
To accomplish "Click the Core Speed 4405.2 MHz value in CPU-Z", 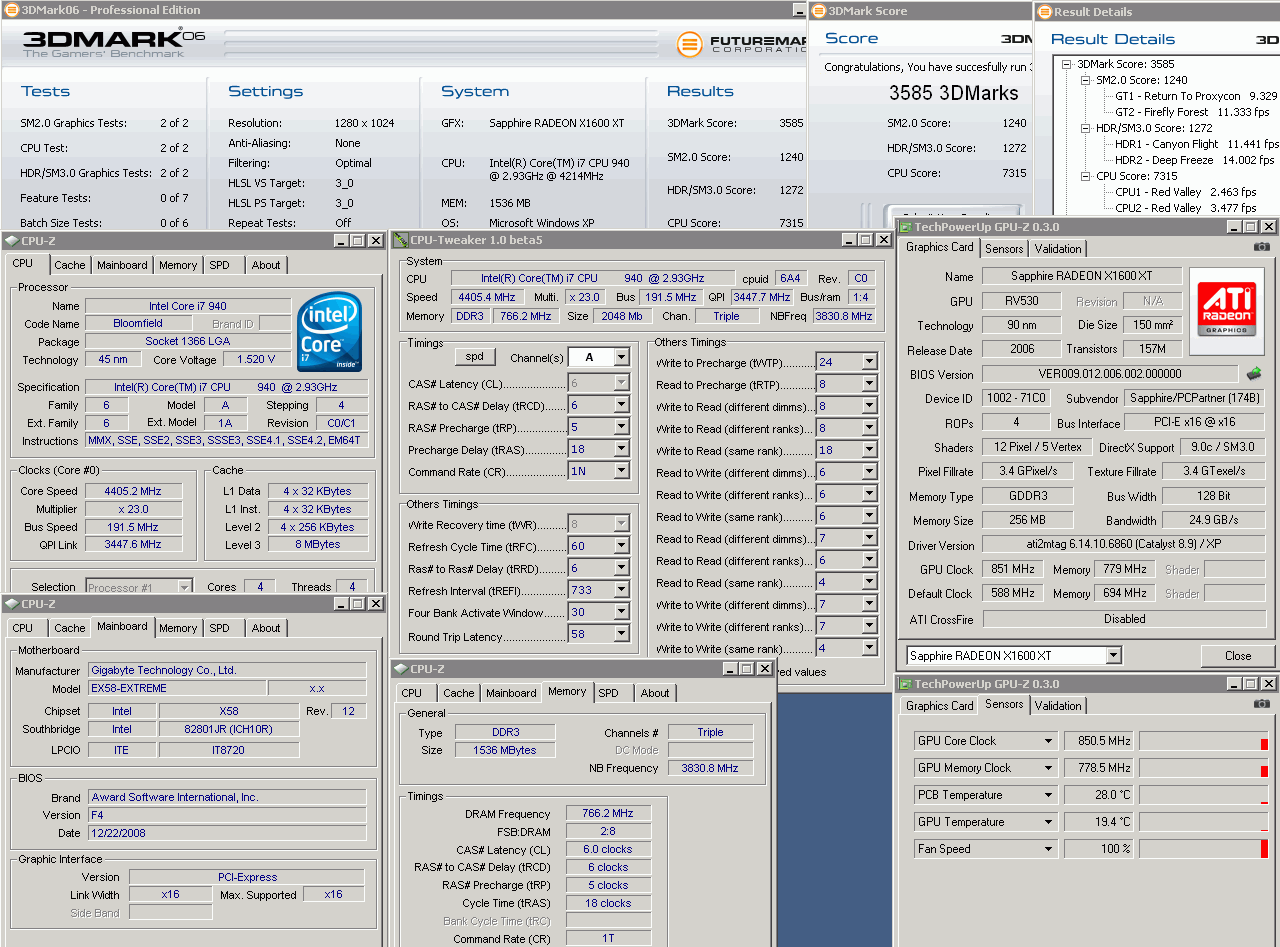I will click(x=132, y=491).
